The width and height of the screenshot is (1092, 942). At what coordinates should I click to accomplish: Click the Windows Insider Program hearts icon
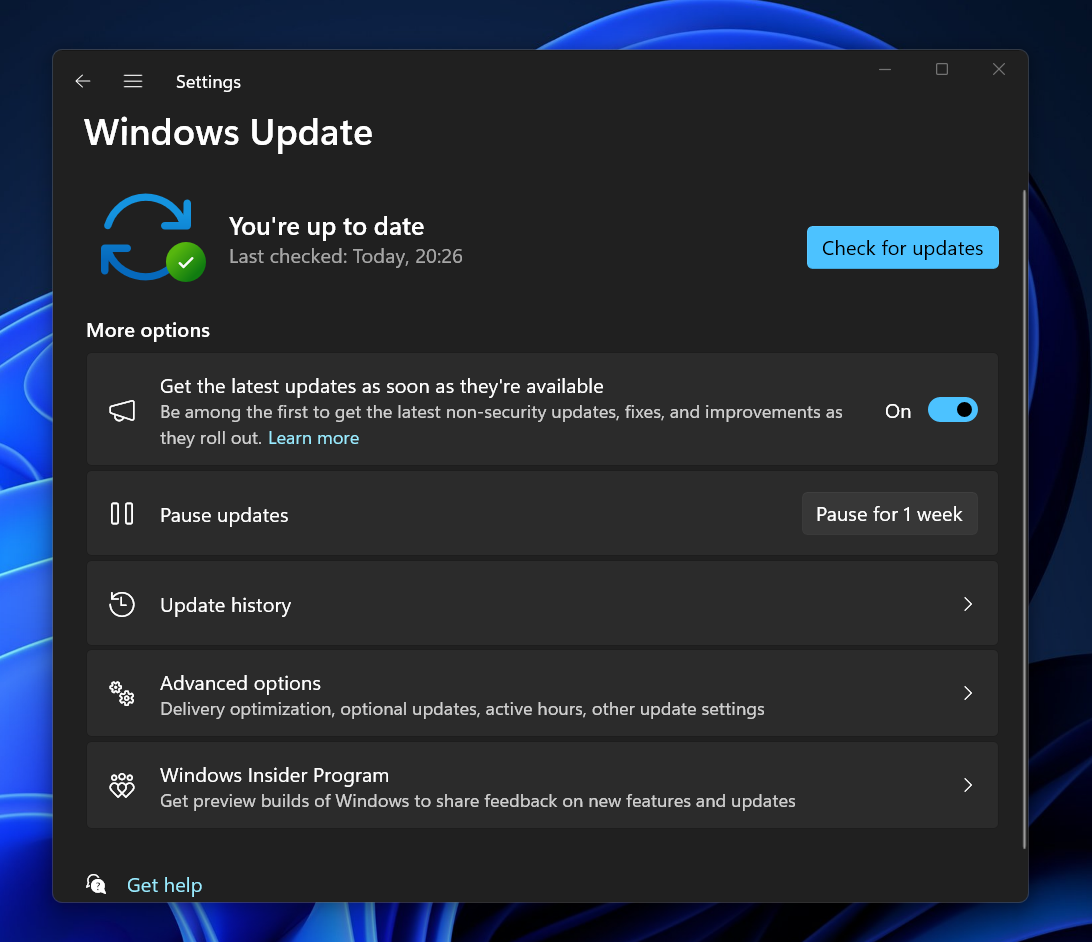click(x=122, y=785)
